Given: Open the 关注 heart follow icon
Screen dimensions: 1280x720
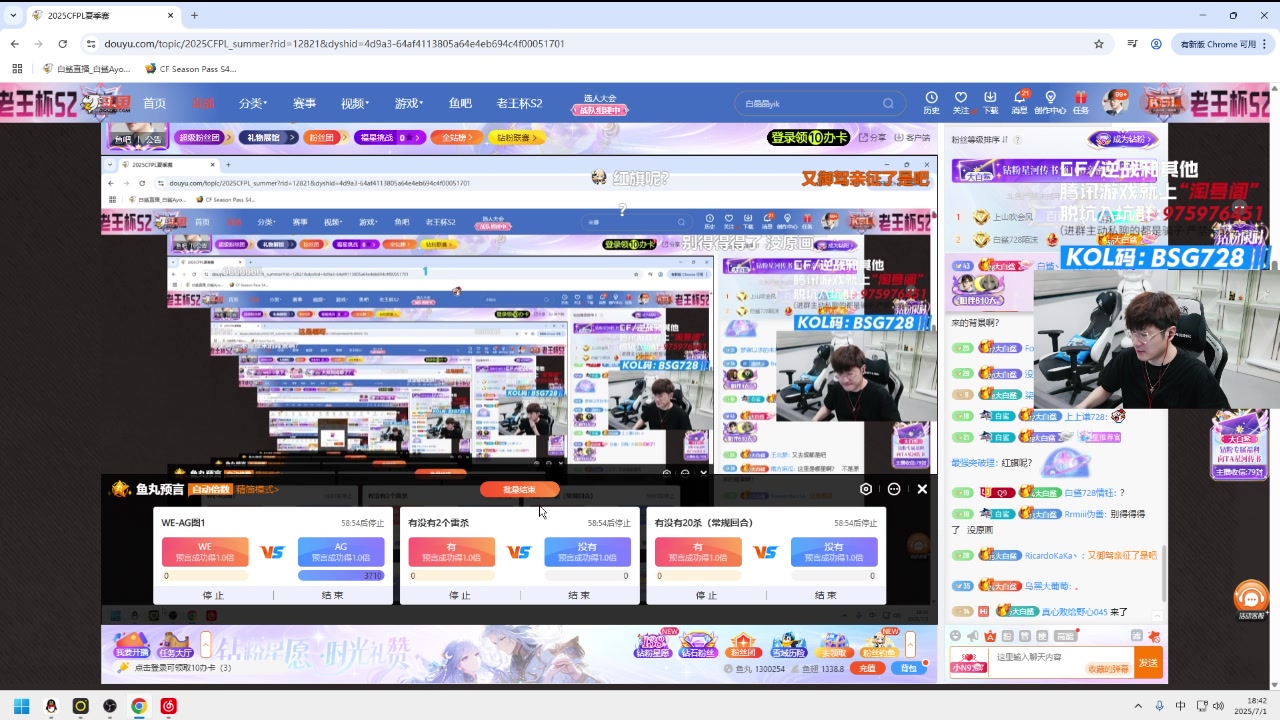Looking at the screenshot, I should 961,98.
